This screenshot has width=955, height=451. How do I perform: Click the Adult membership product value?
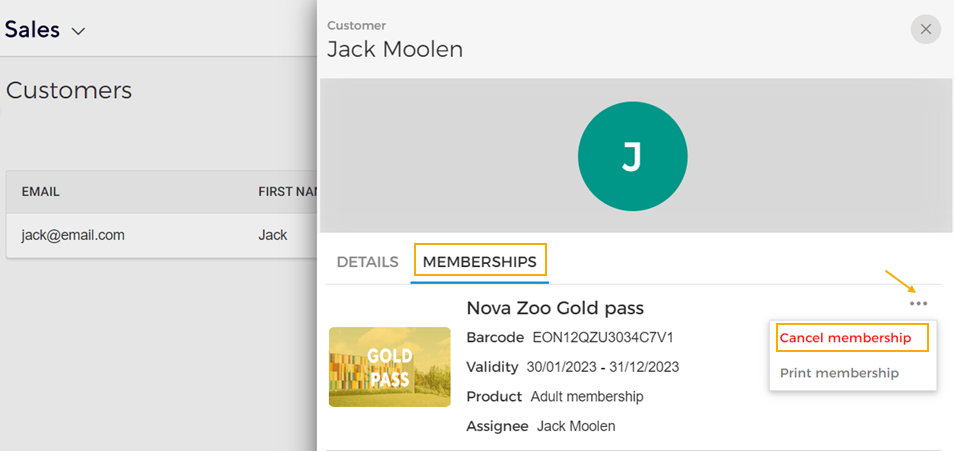click(x=587, y=396)
